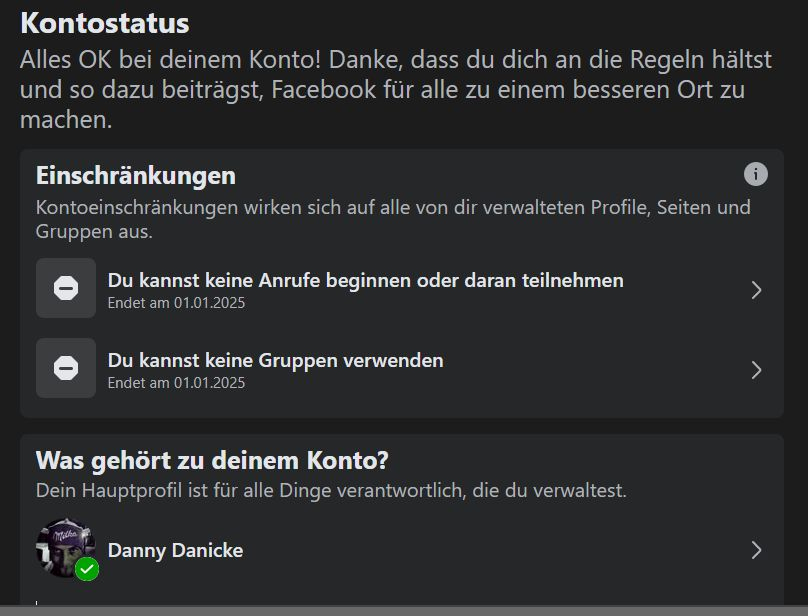The width and height of the screenshot is (808, 616).
Task: Select the Danny Danicke profile name
Action: 175,550
